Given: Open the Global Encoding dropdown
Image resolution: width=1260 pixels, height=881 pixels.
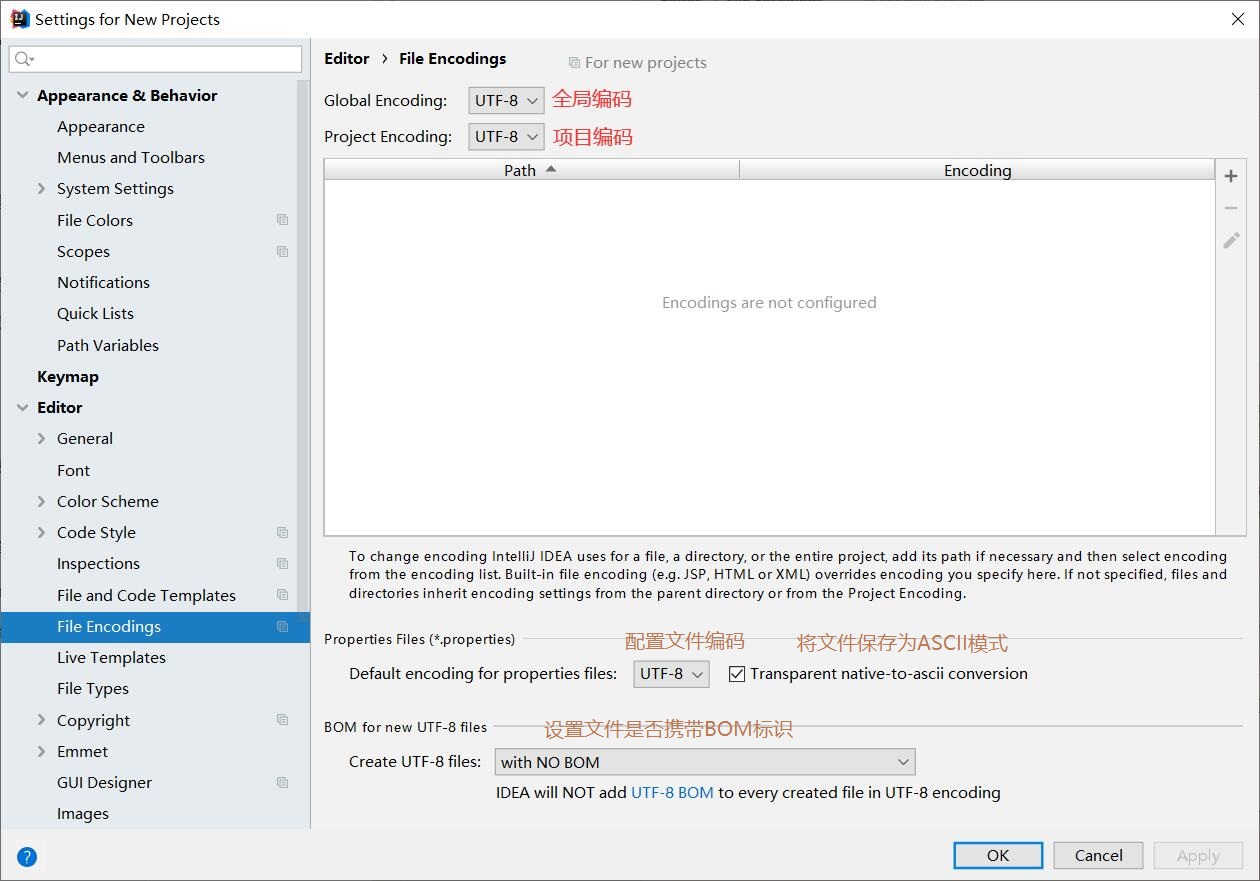Looking at the screenshot, I should 506,100.
